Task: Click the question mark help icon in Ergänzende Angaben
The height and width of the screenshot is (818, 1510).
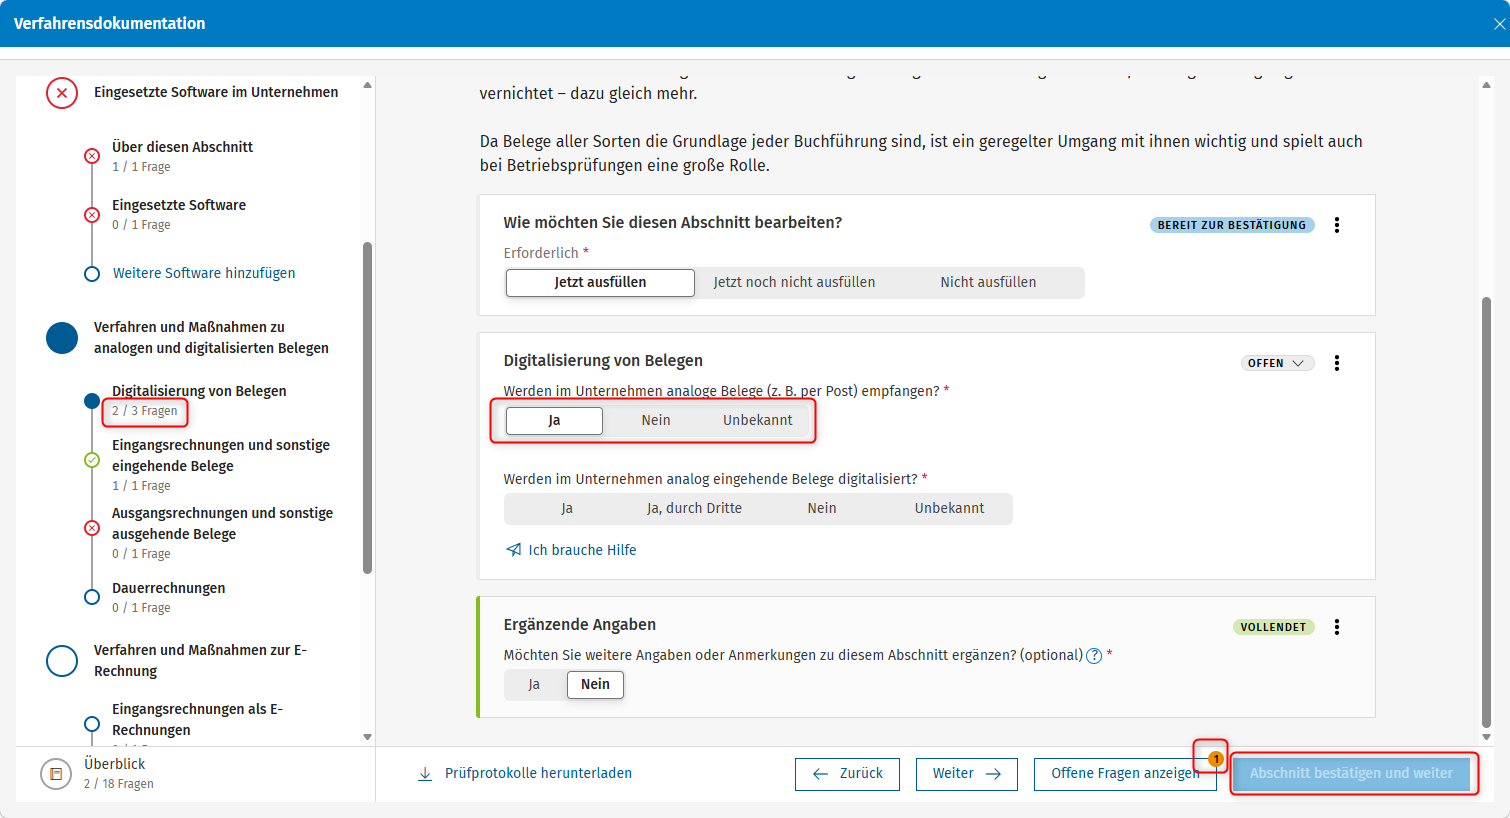Action: pos(1094,656)
